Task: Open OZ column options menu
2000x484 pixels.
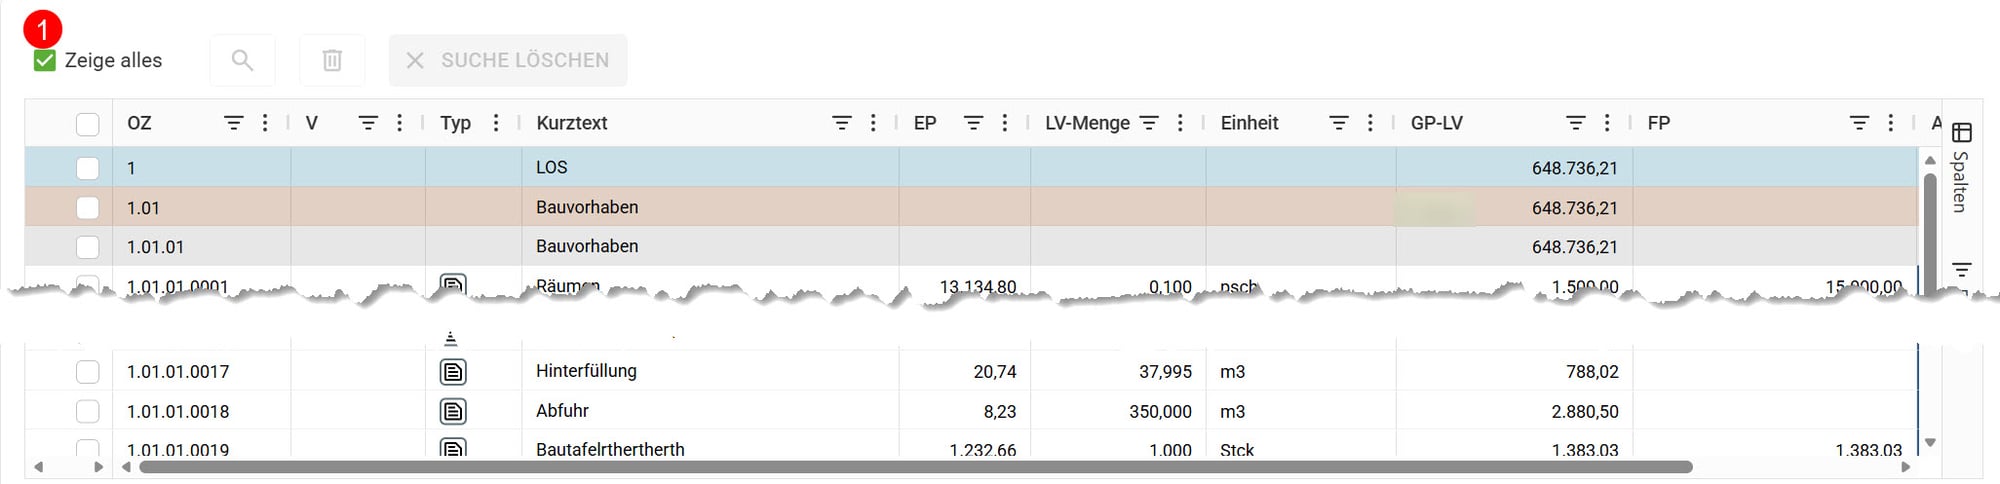Action: coord(265,123)
